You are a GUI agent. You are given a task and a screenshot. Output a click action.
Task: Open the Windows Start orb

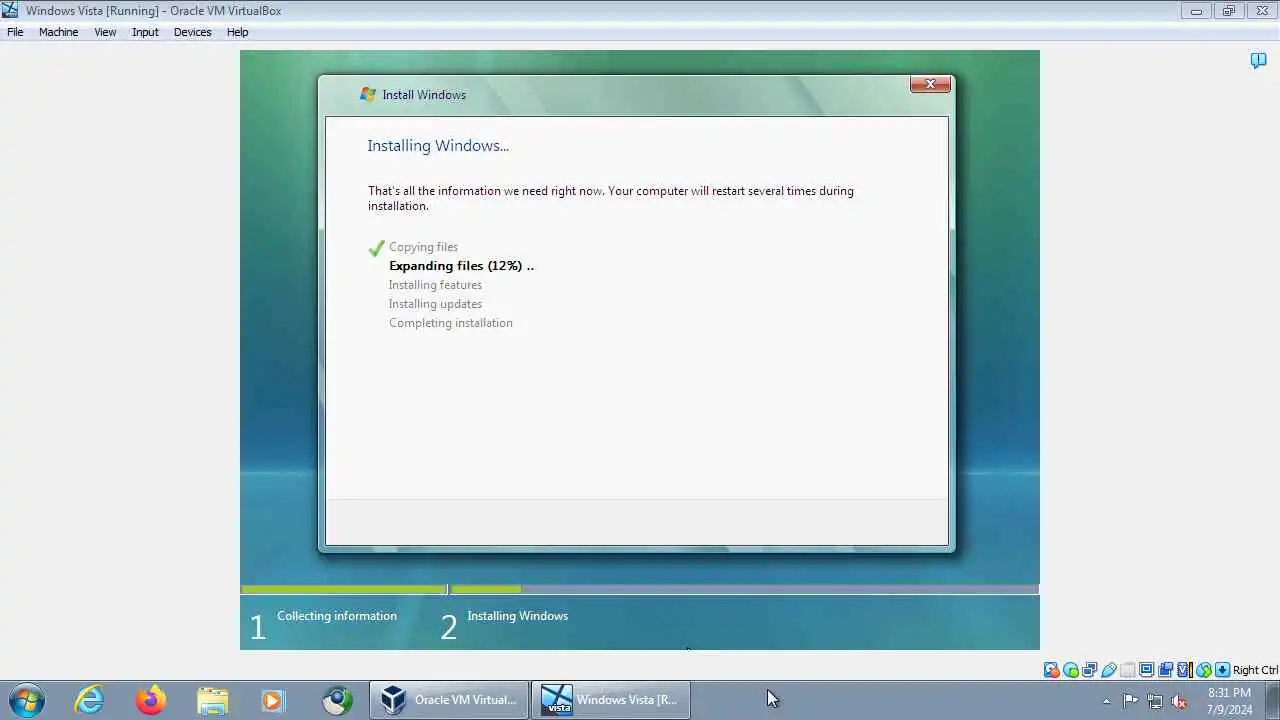pyautogui.click(x=26, y=700)
